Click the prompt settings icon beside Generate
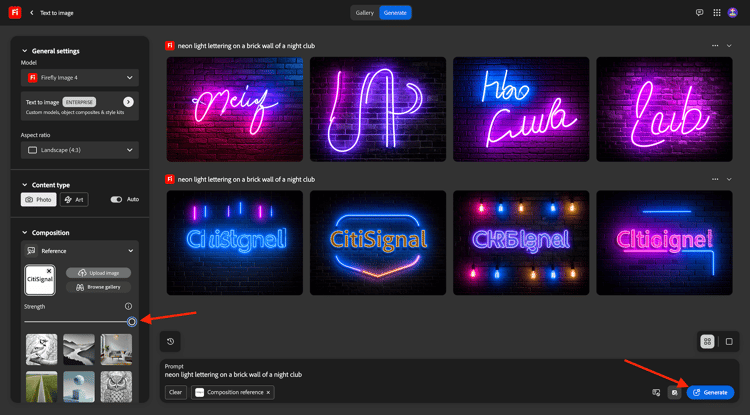This screenshot has width=750, height=415. (x=674, y=393)
